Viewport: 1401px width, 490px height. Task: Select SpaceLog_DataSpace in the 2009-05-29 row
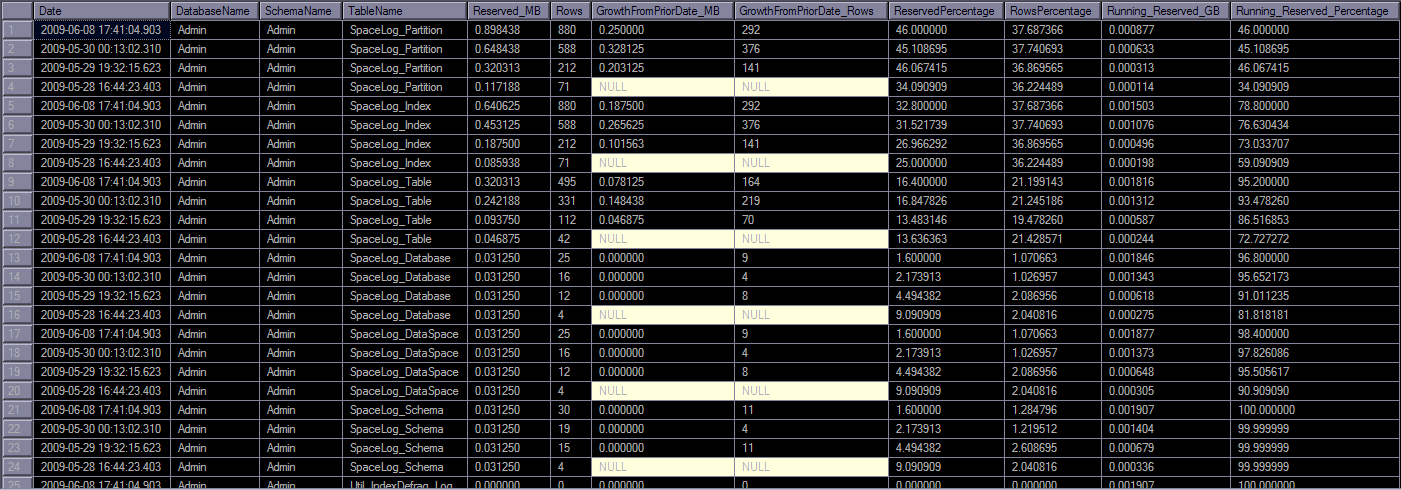tap(404, 372)
